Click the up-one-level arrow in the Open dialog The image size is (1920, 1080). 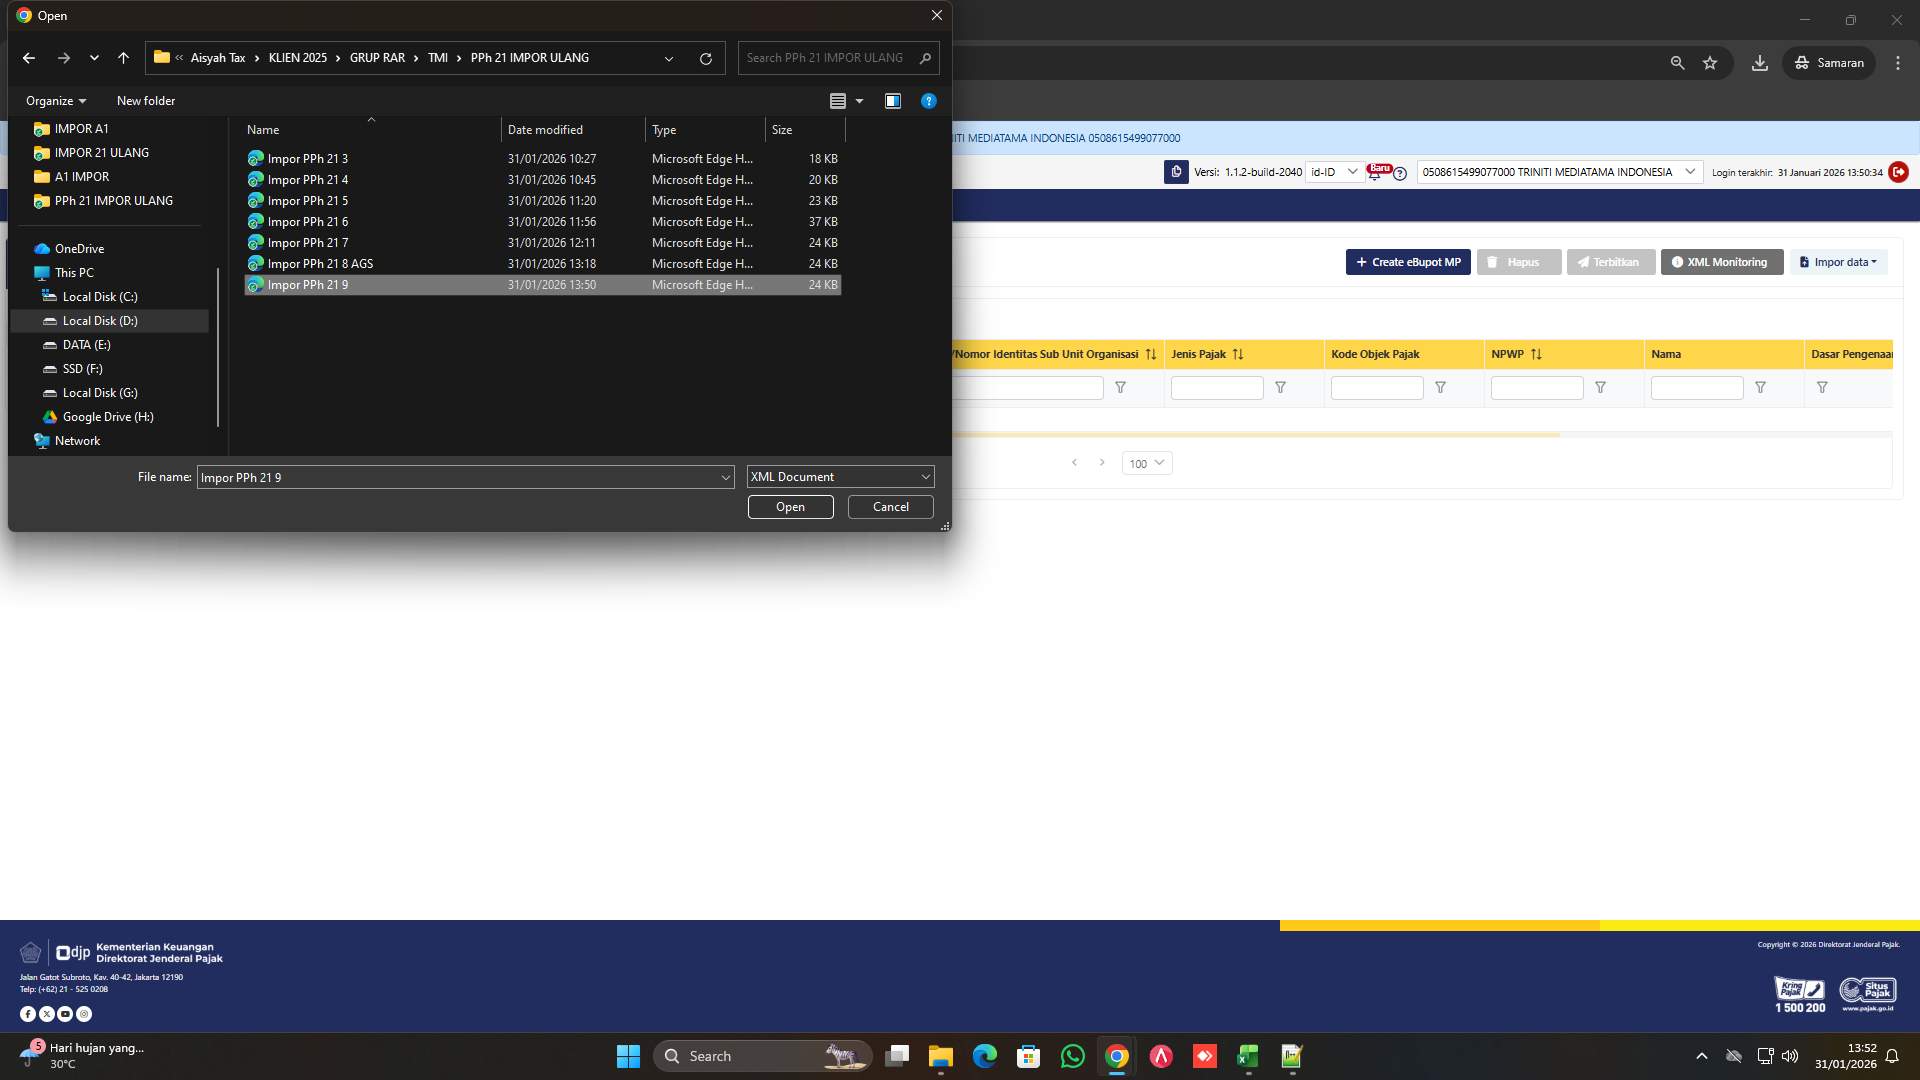click(123, 58)
